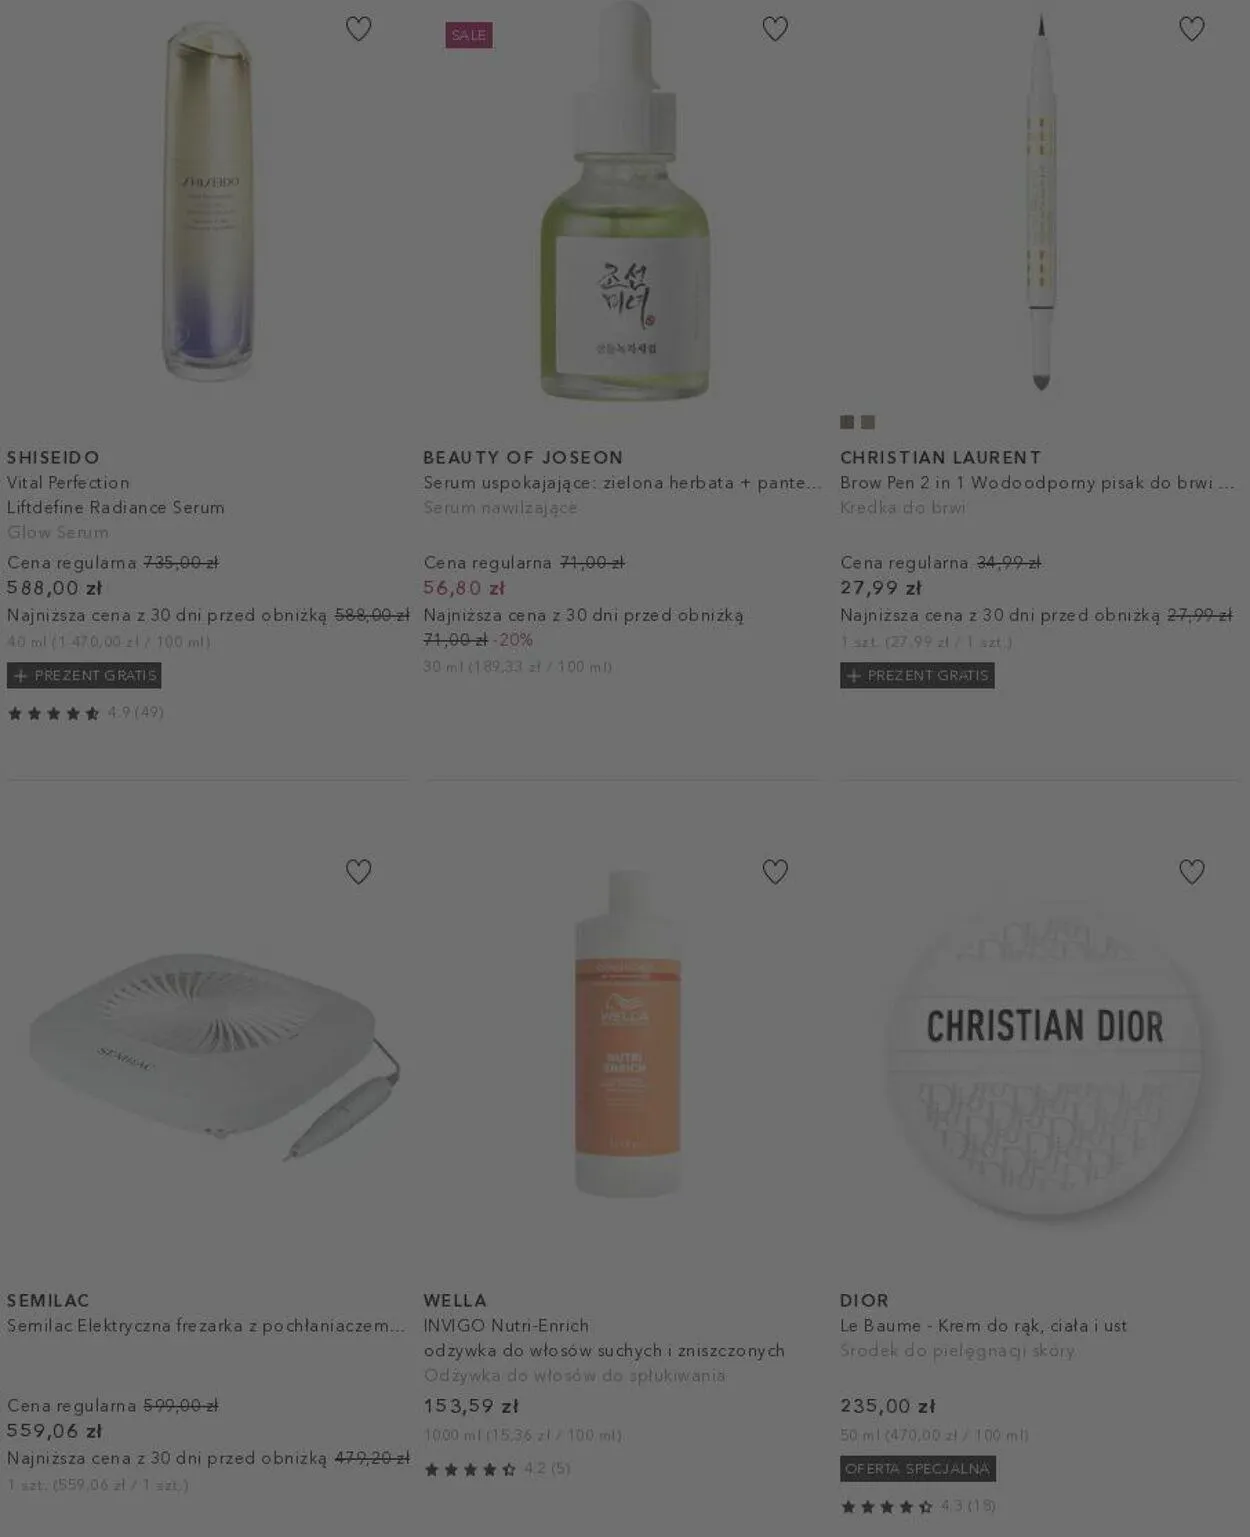Screen dimensions: 1250x1537
Task: Click Oferta Specjalna badge on Dior
Action: click(918, 1469)
